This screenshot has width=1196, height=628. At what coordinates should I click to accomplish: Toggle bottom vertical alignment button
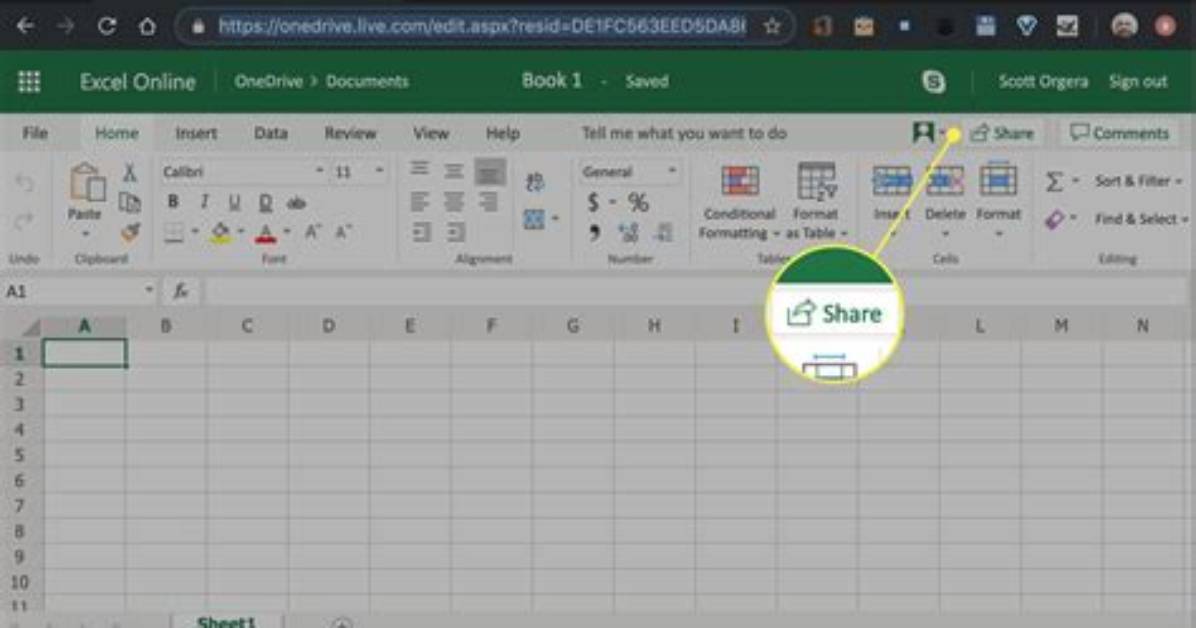click(x=489, y=171)
